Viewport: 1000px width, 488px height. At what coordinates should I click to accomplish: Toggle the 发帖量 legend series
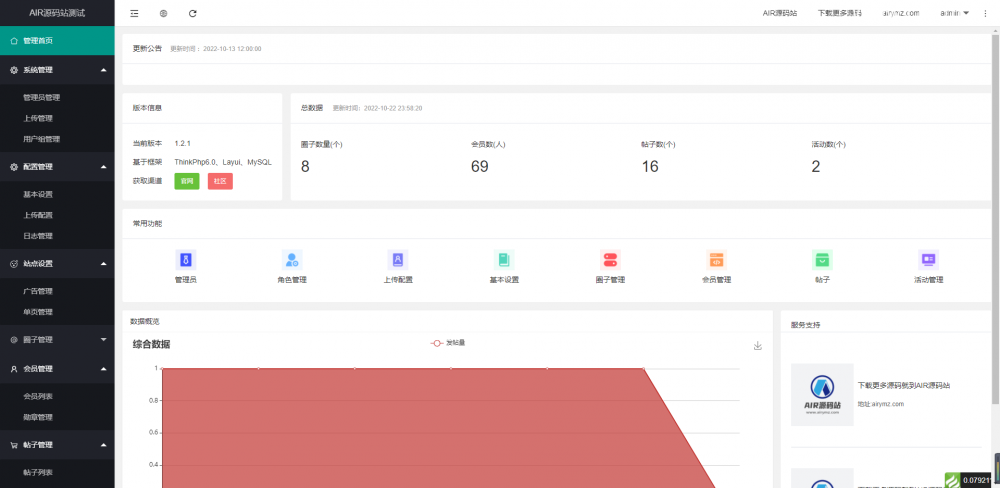pyautogui.click(x=448, y=343)
